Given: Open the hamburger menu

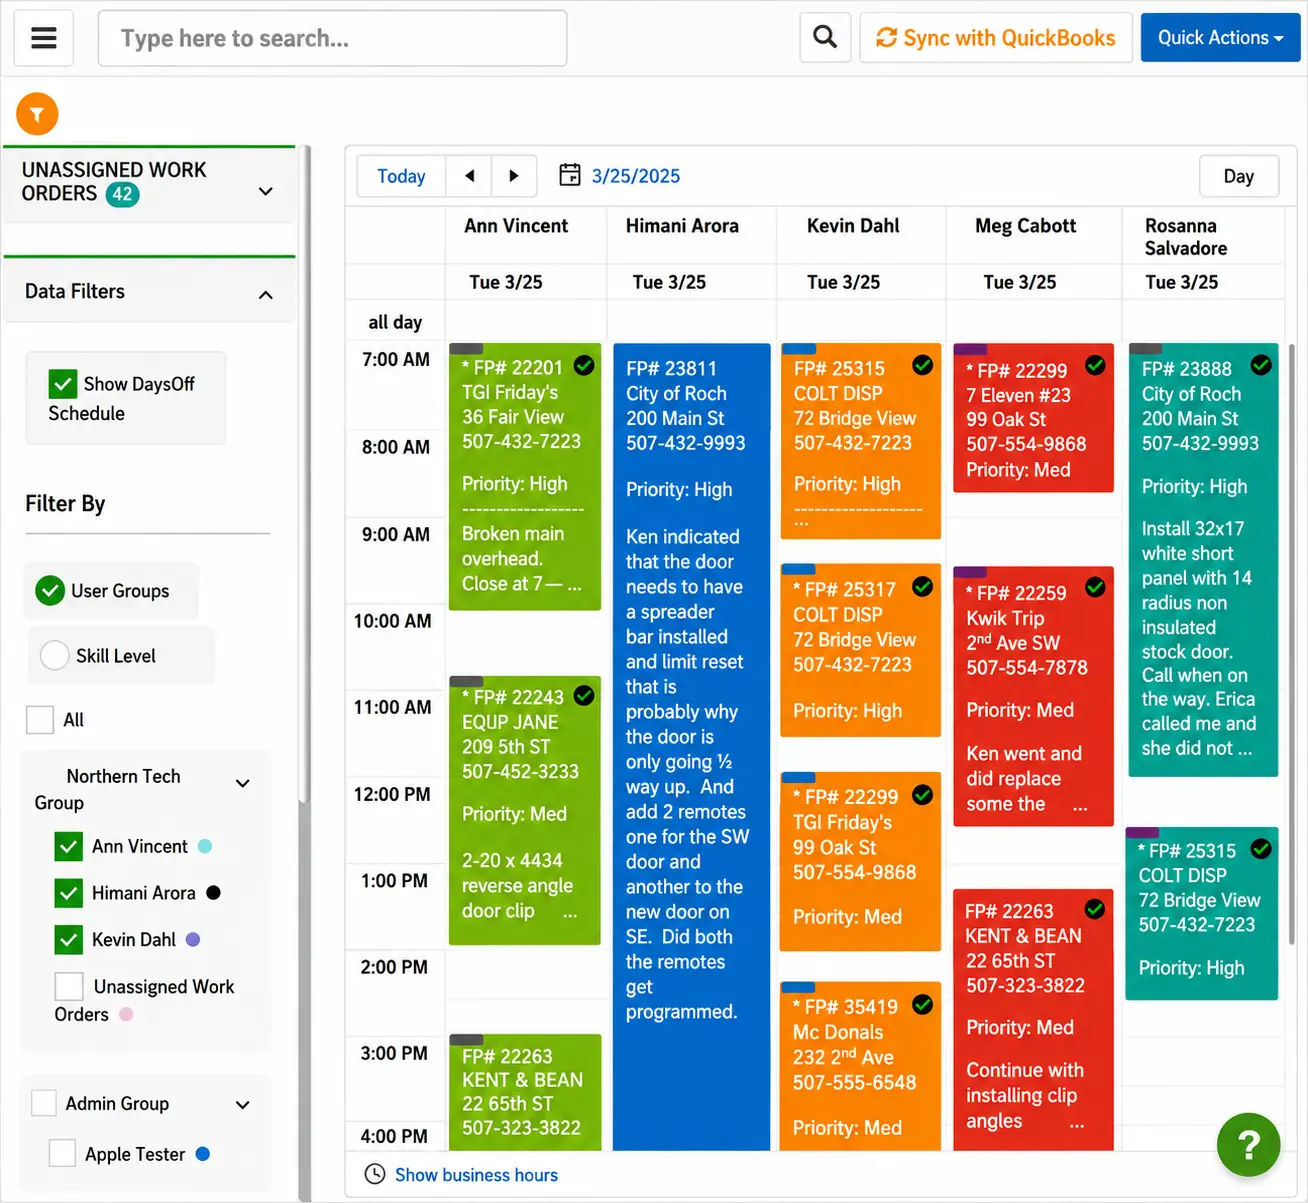Looking at the screenshot, I should (x=43, y=38).
